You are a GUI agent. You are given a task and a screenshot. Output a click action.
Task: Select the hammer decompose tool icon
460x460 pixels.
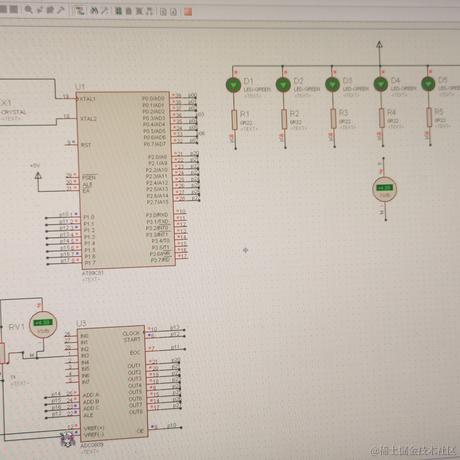coord(61,10)
